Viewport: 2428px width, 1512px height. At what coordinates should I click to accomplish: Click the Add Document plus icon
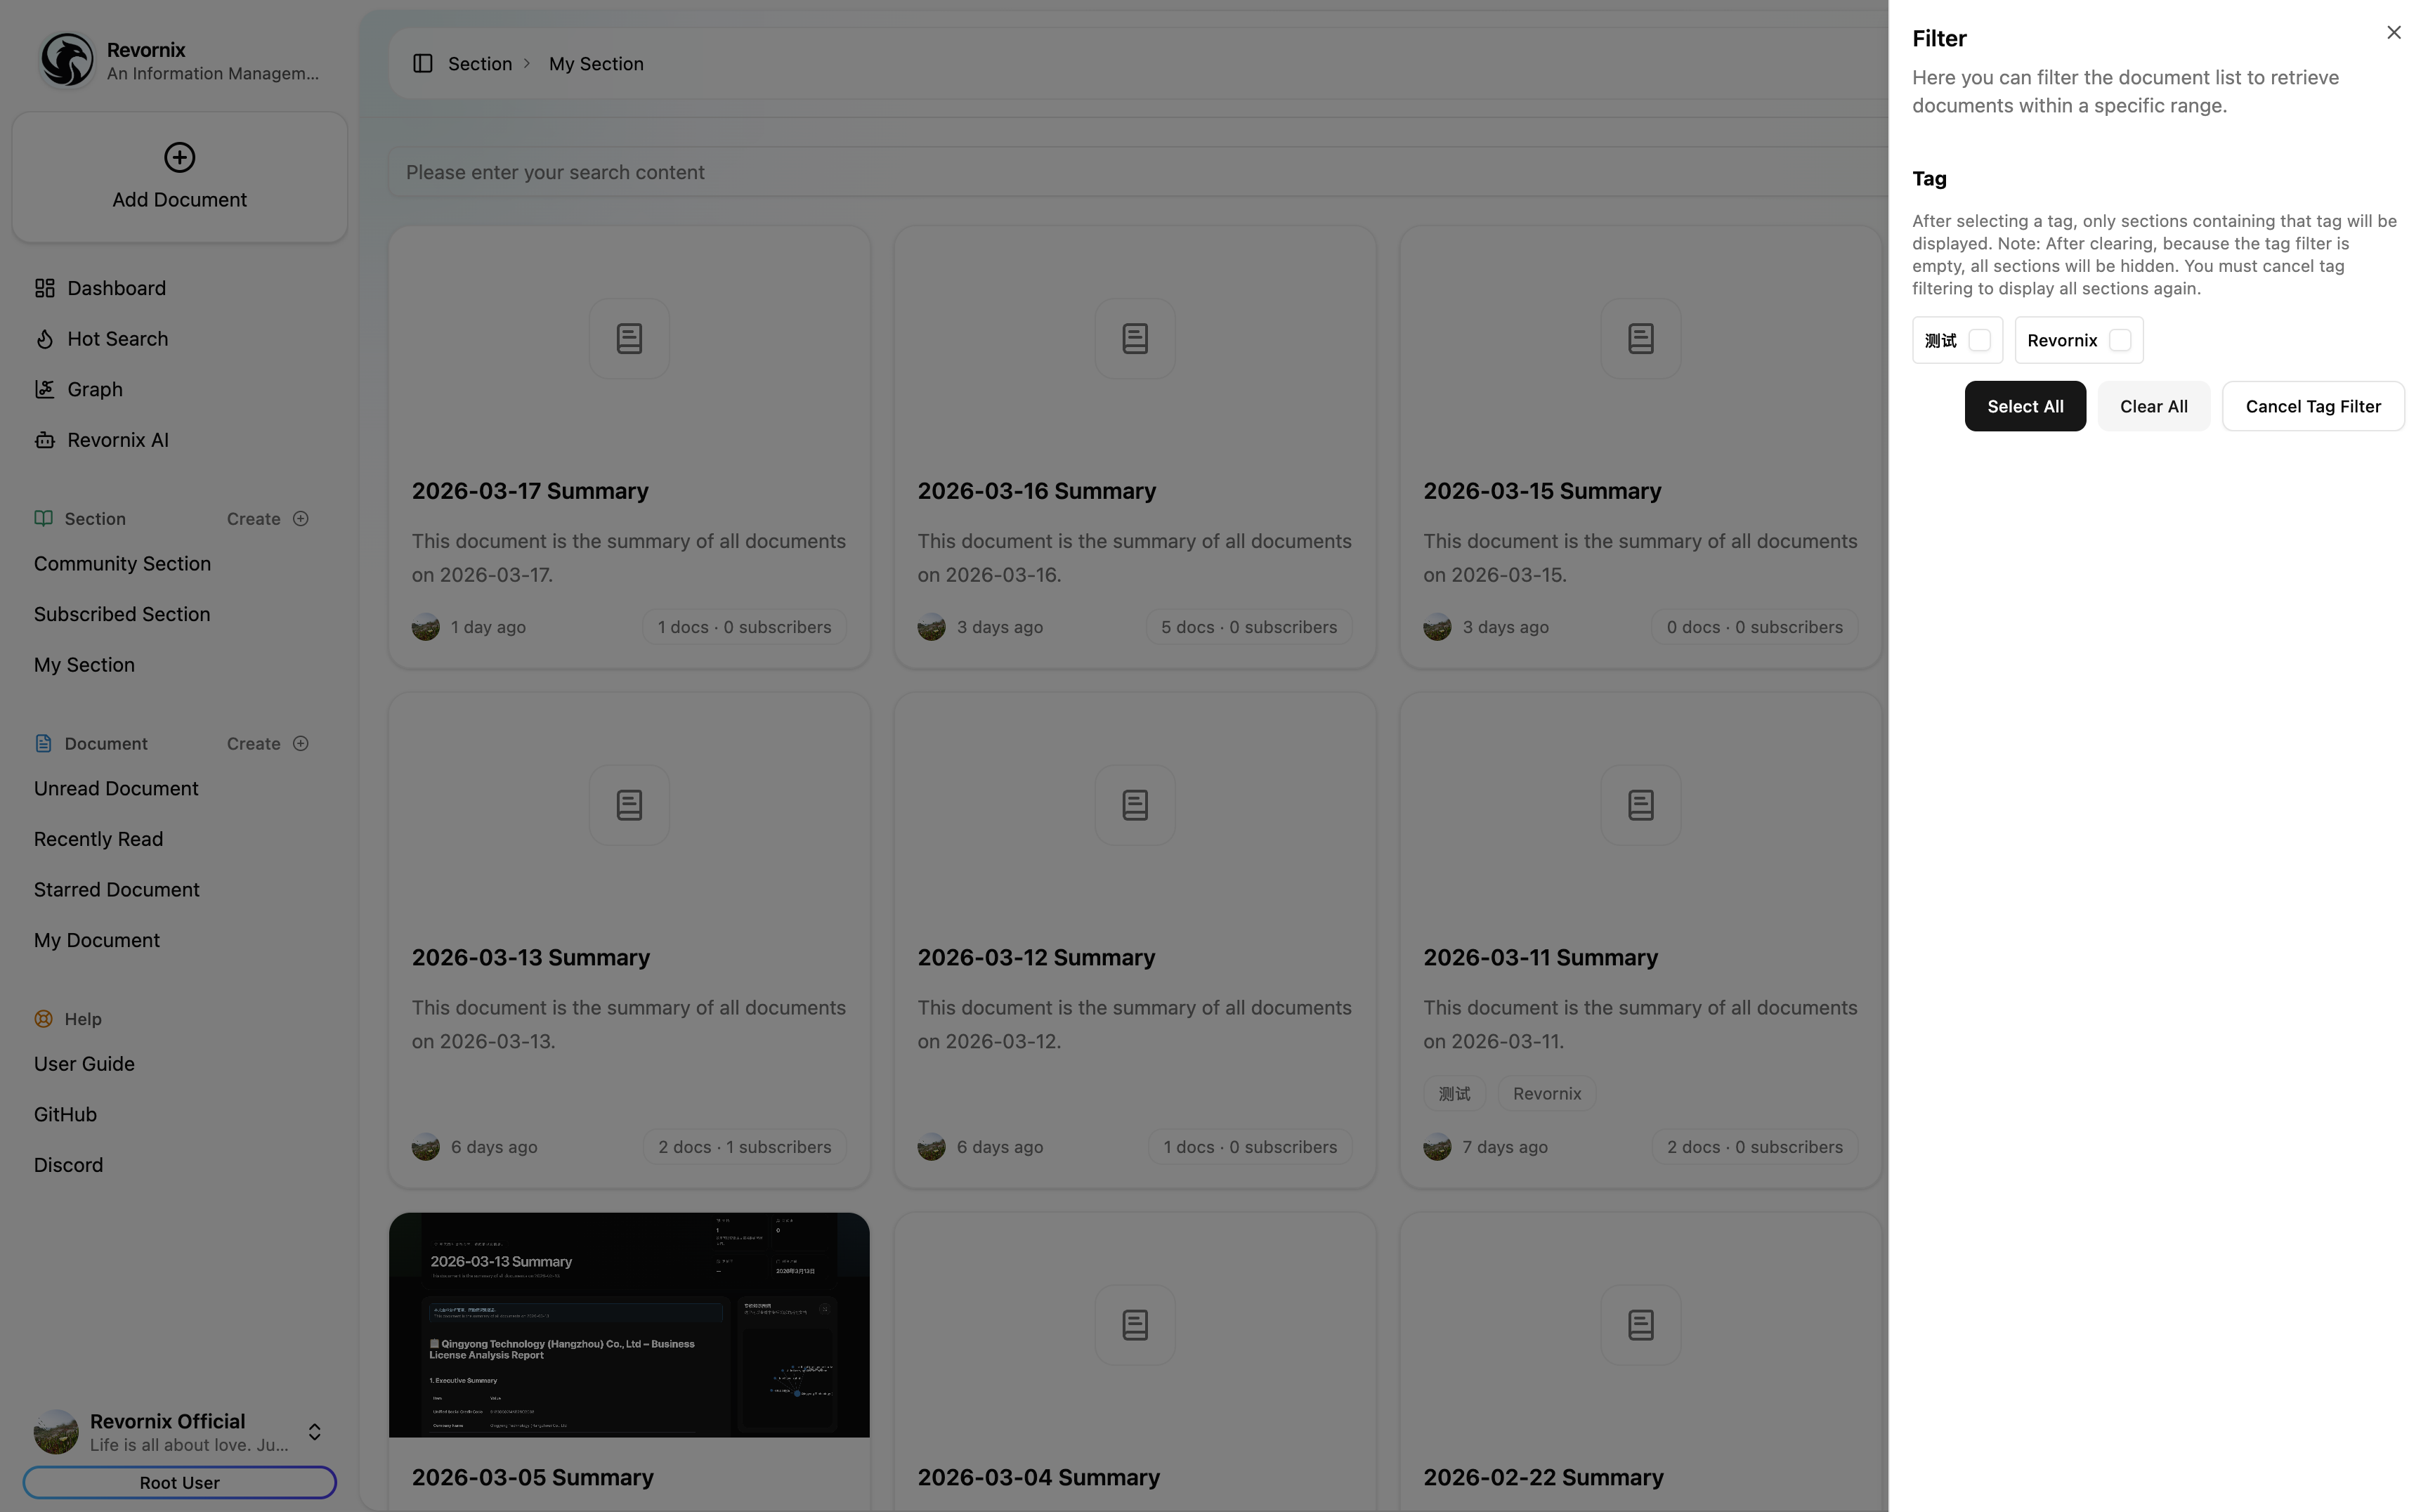pos(179,157)
